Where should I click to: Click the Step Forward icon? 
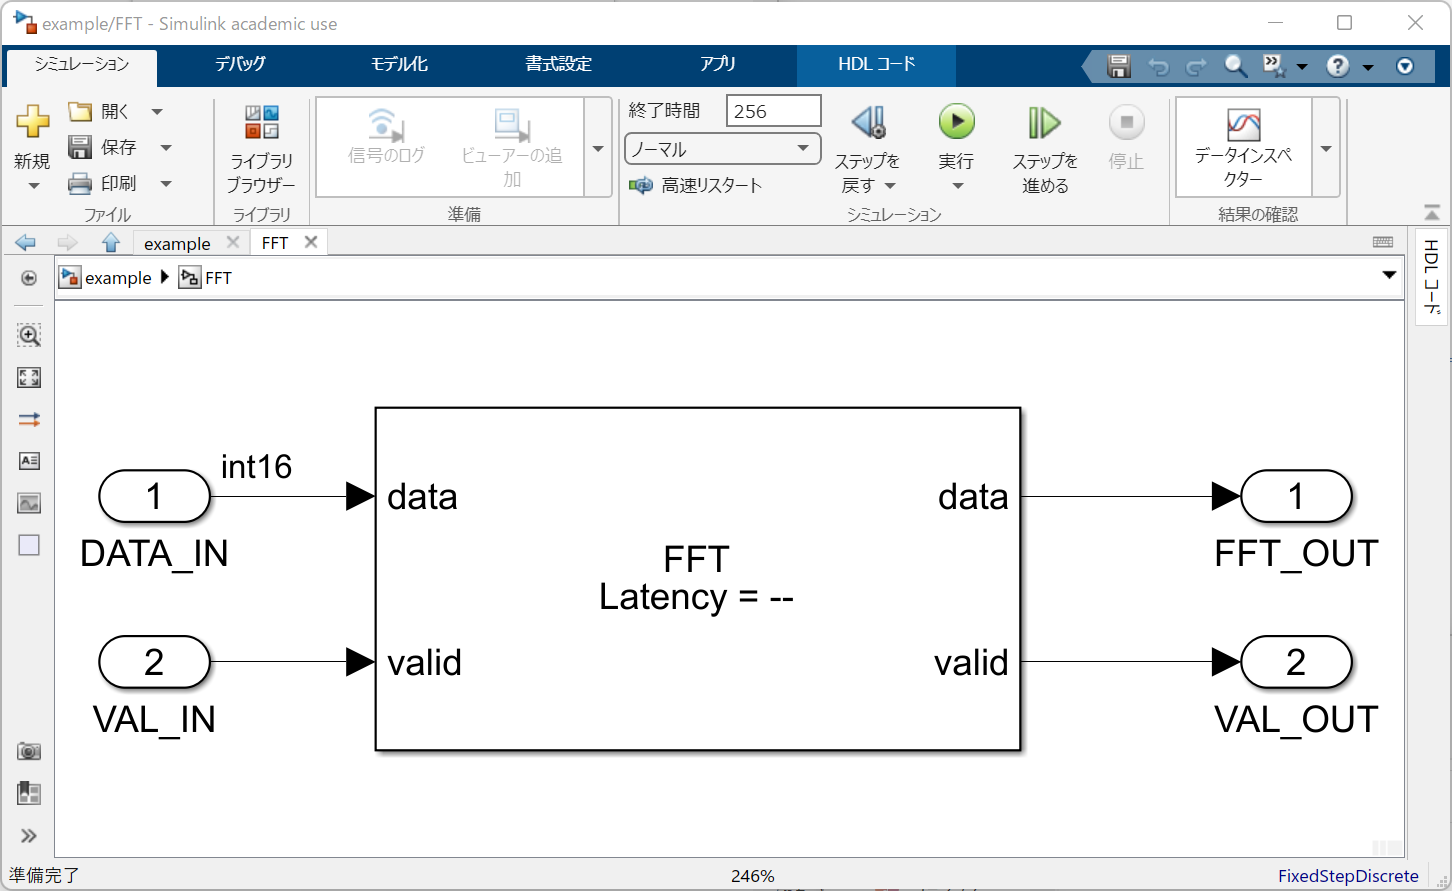tap(1044, 123)
